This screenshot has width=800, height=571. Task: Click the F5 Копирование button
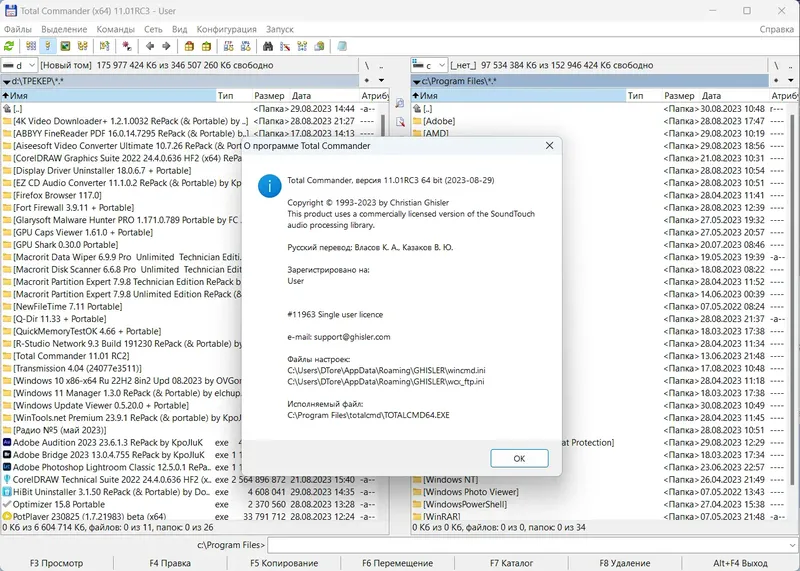pos(284,563)
